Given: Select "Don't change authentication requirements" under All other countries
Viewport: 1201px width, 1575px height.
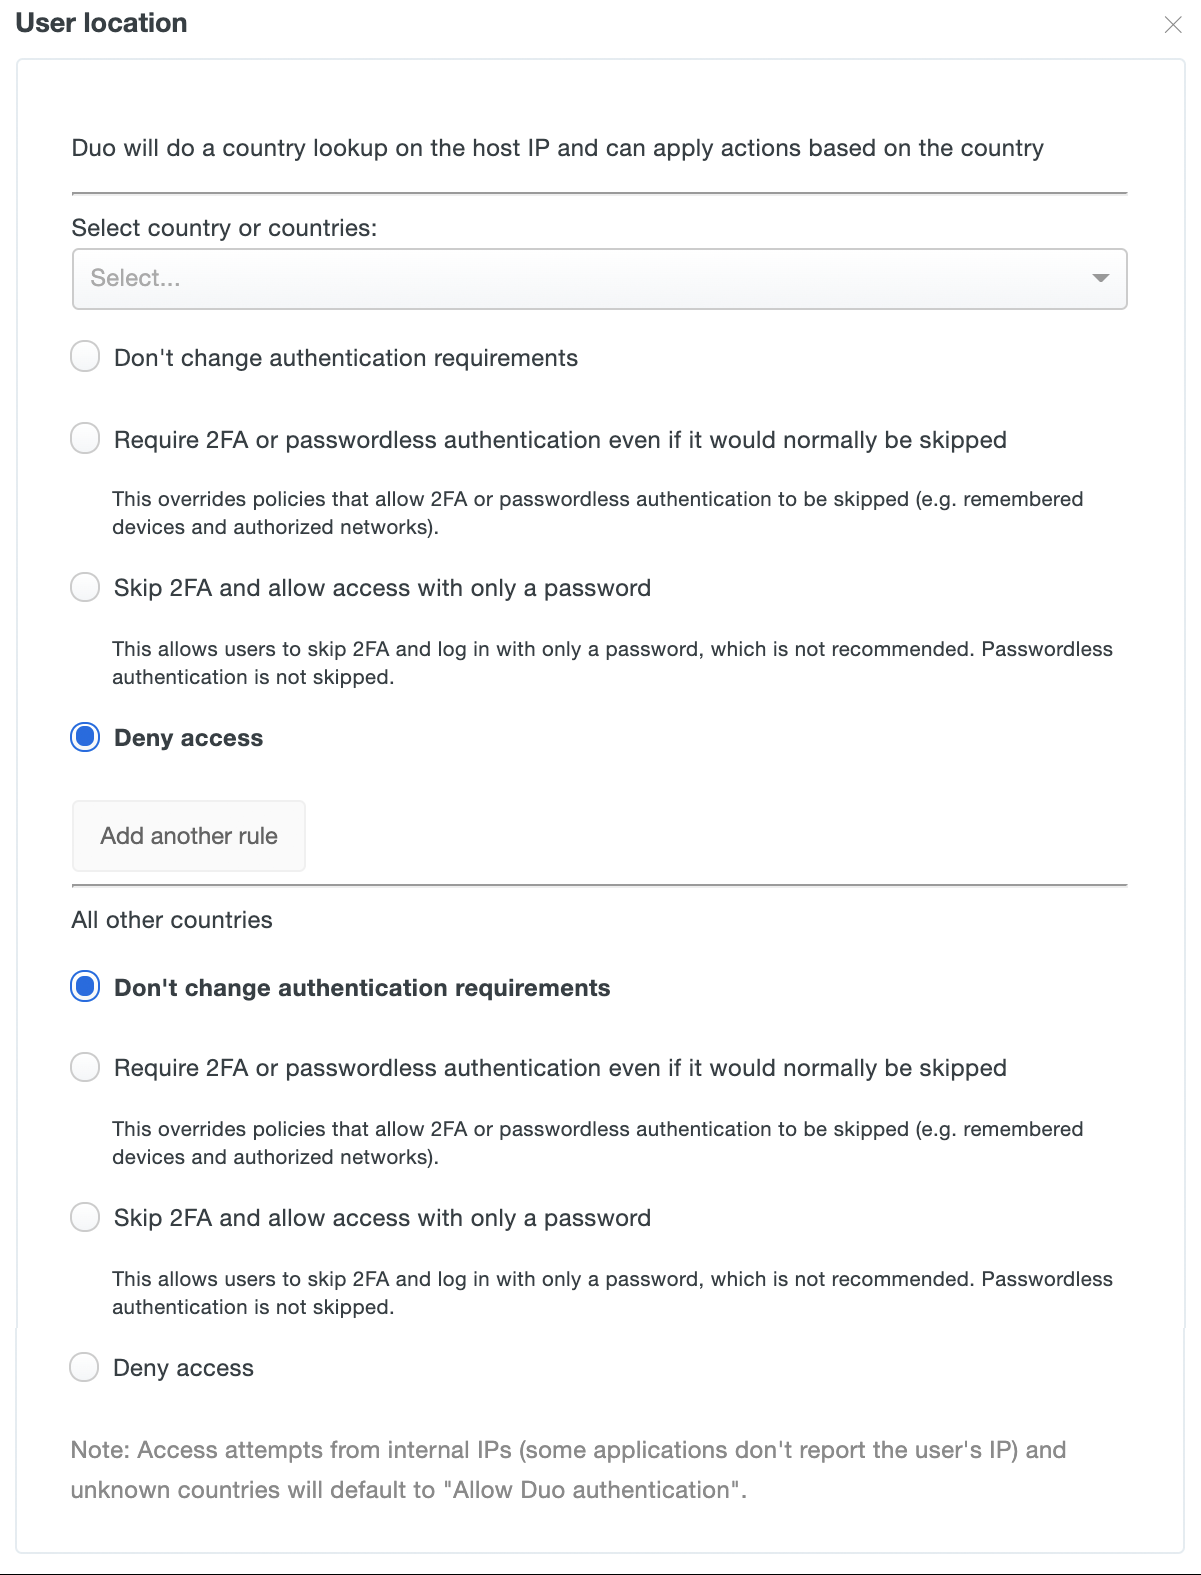Looking at the screenshot, I should click(86, 987).
